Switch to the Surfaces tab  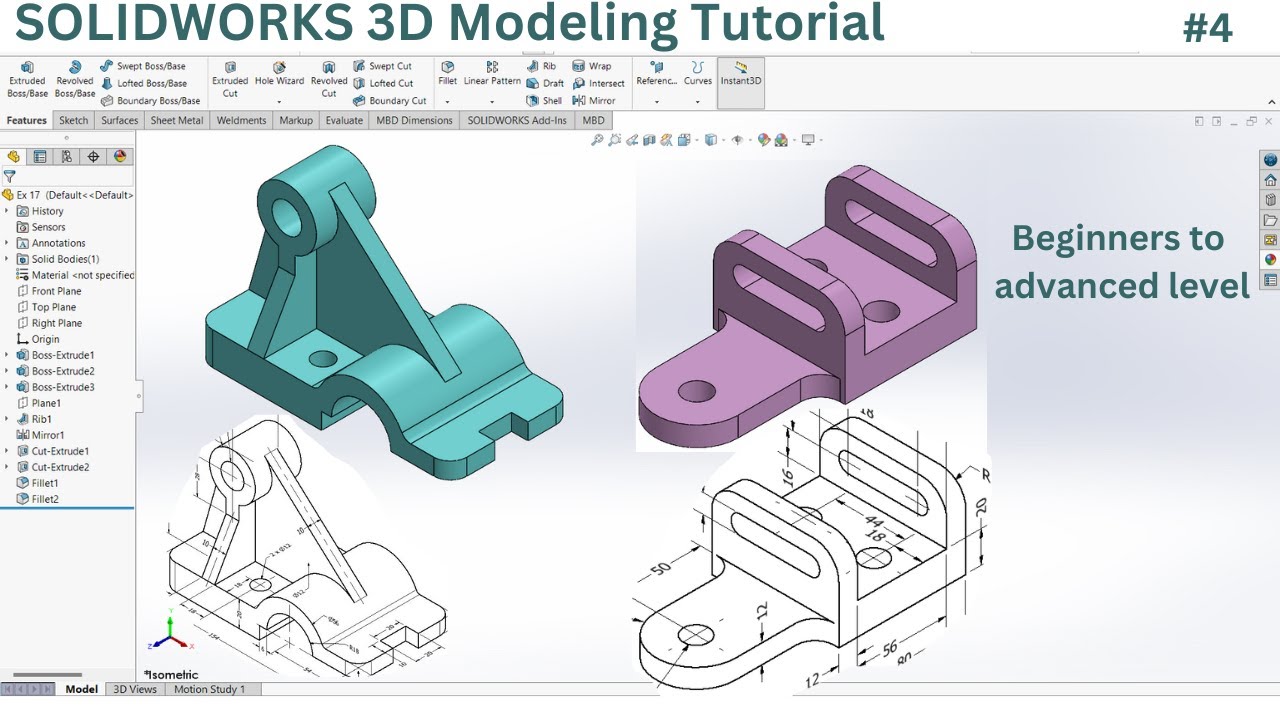(x=120, y=120)
